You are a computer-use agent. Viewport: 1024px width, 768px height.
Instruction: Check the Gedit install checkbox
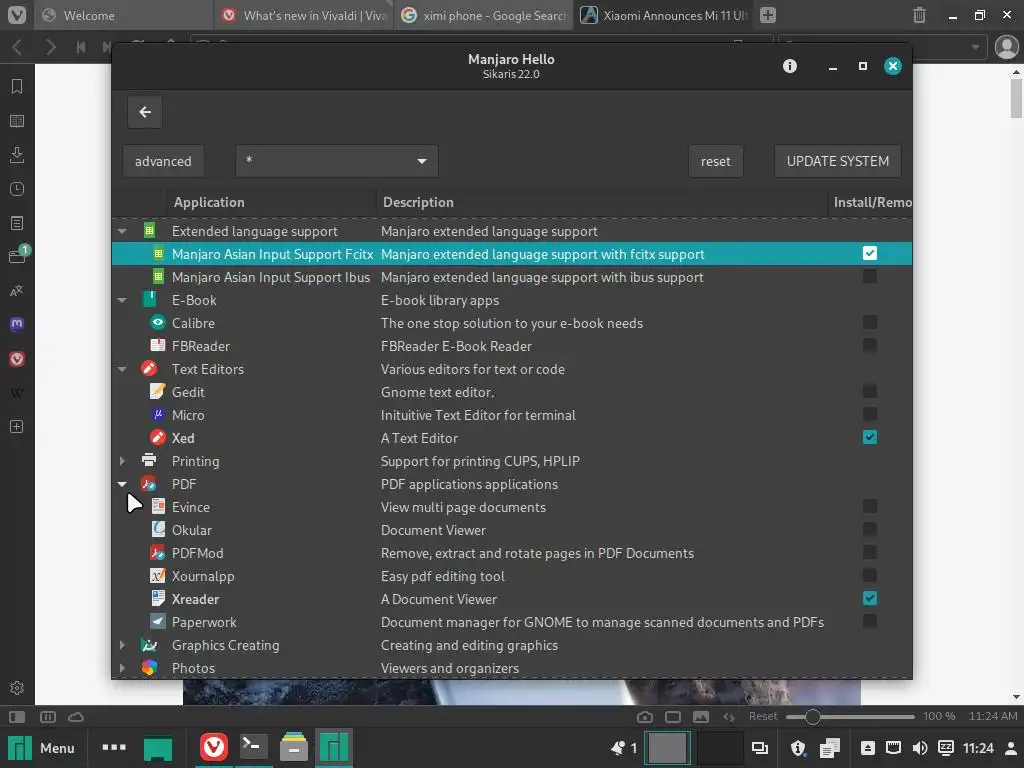point(869,391)
